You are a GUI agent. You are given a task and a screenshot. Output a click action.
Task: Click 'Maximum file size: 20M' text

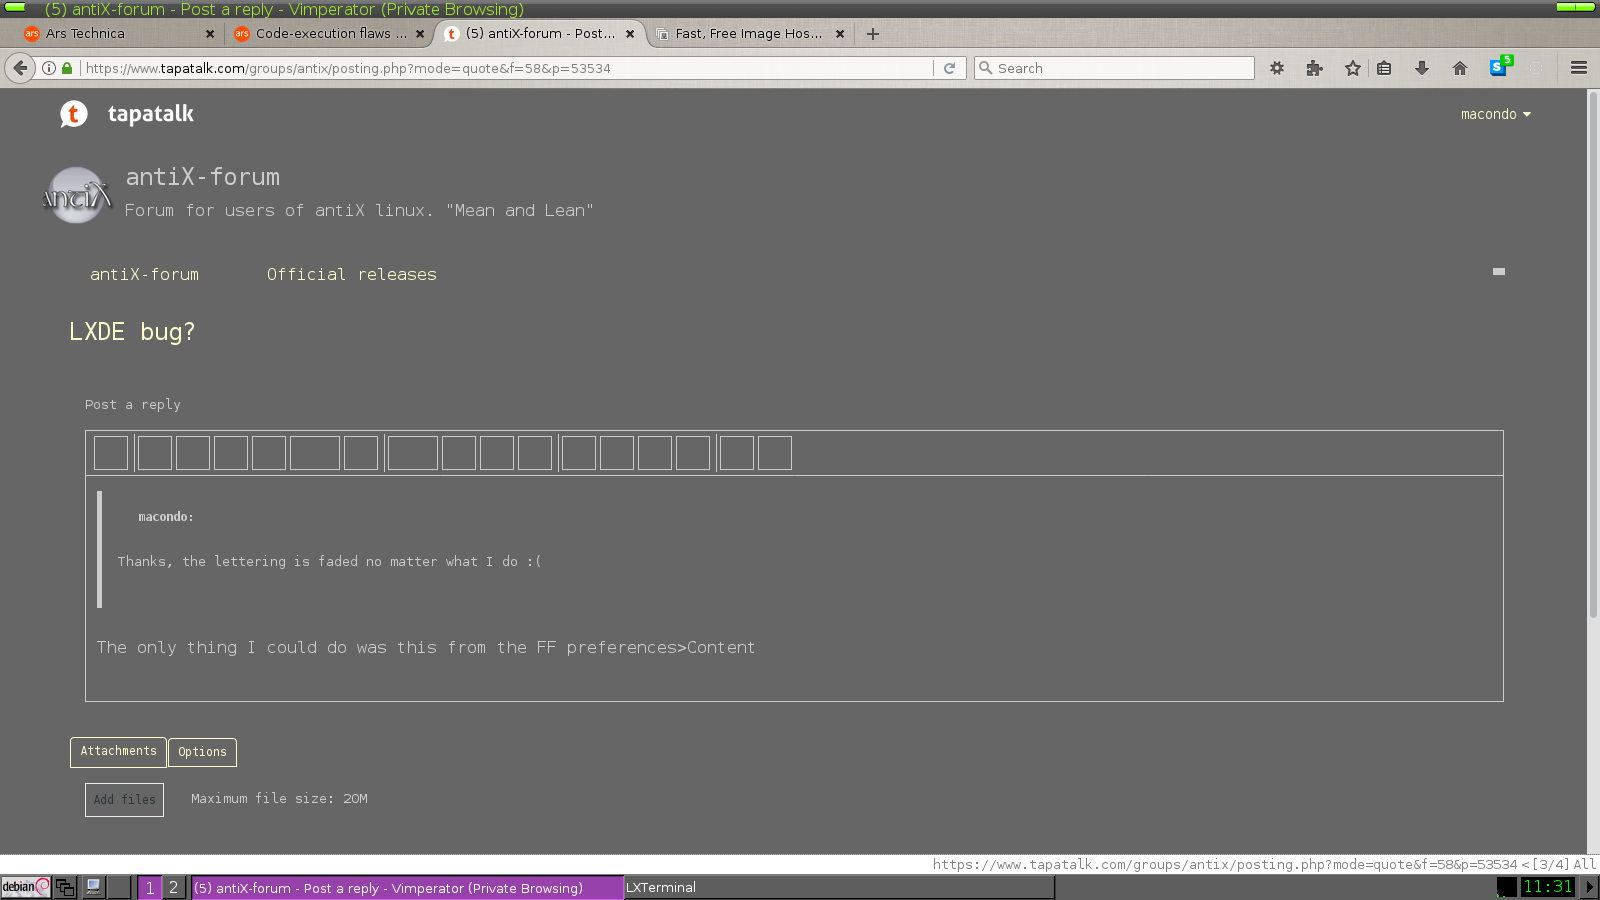point(279,799)
